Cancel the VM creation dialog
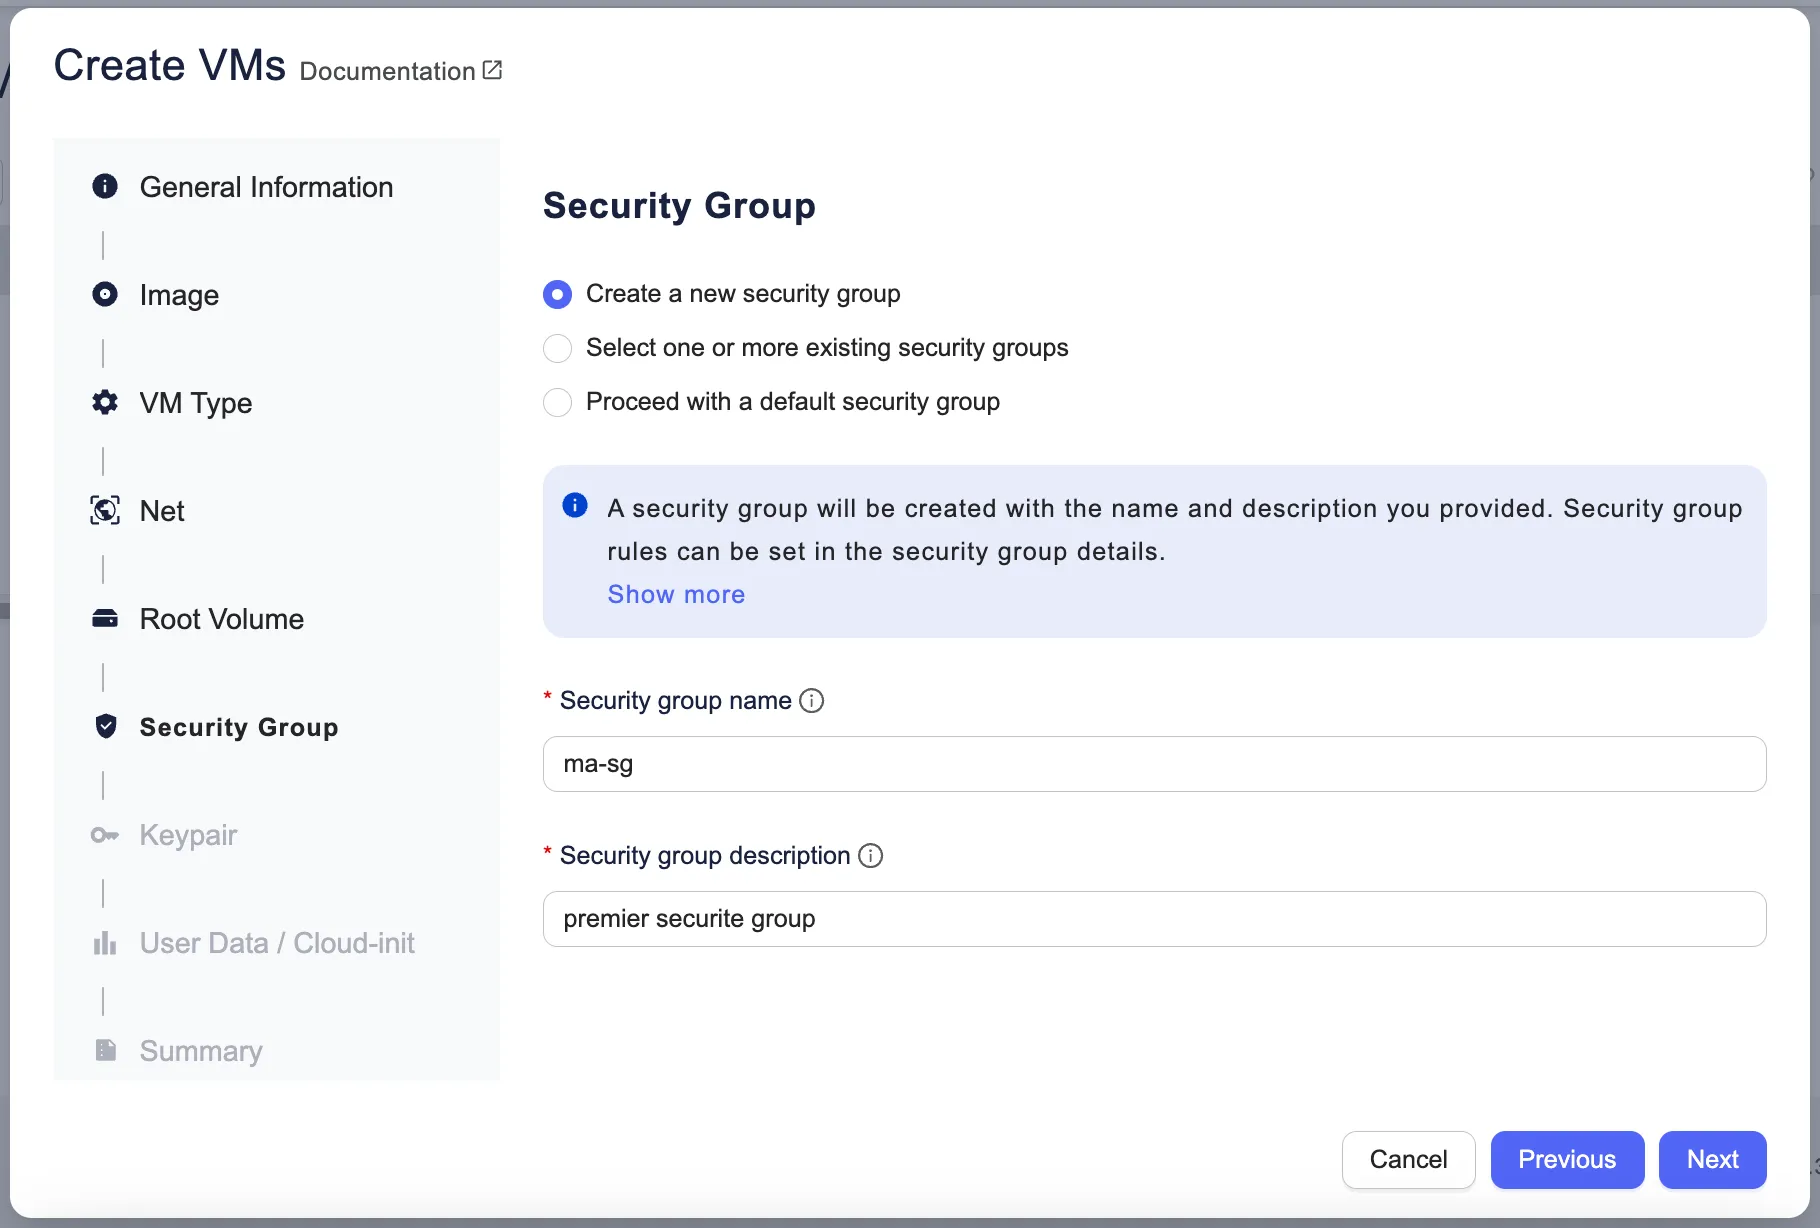1820x1228 pixels. click(1408, 1160)
